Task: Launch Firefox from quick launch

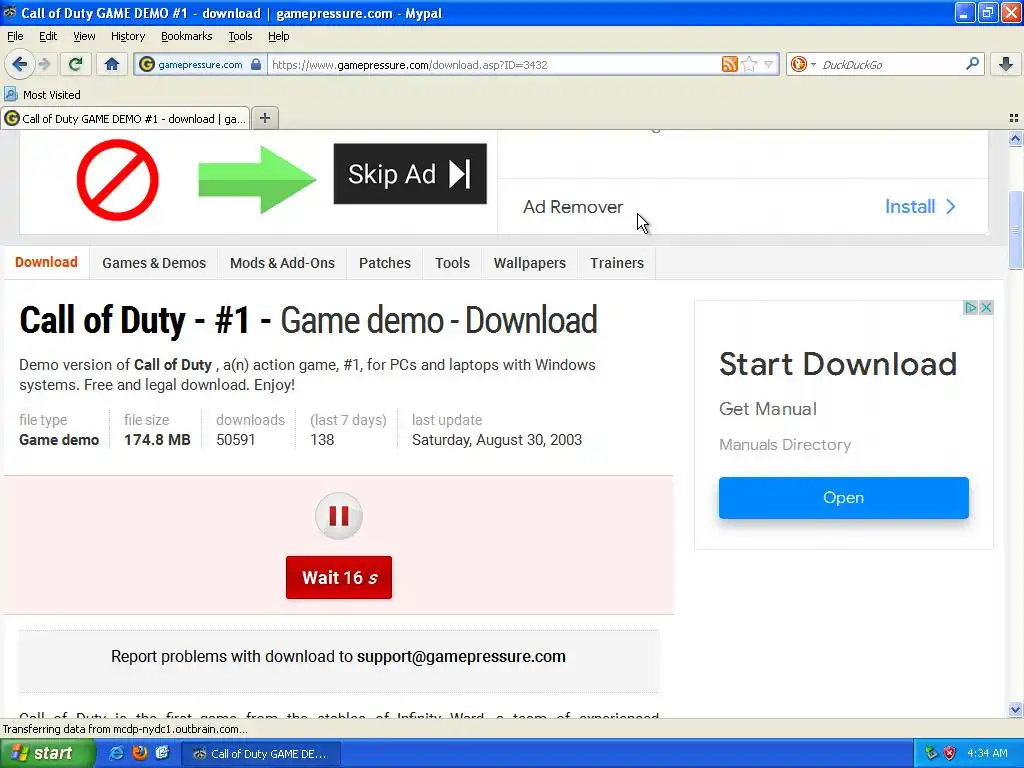Action: (x=140, y=753)
